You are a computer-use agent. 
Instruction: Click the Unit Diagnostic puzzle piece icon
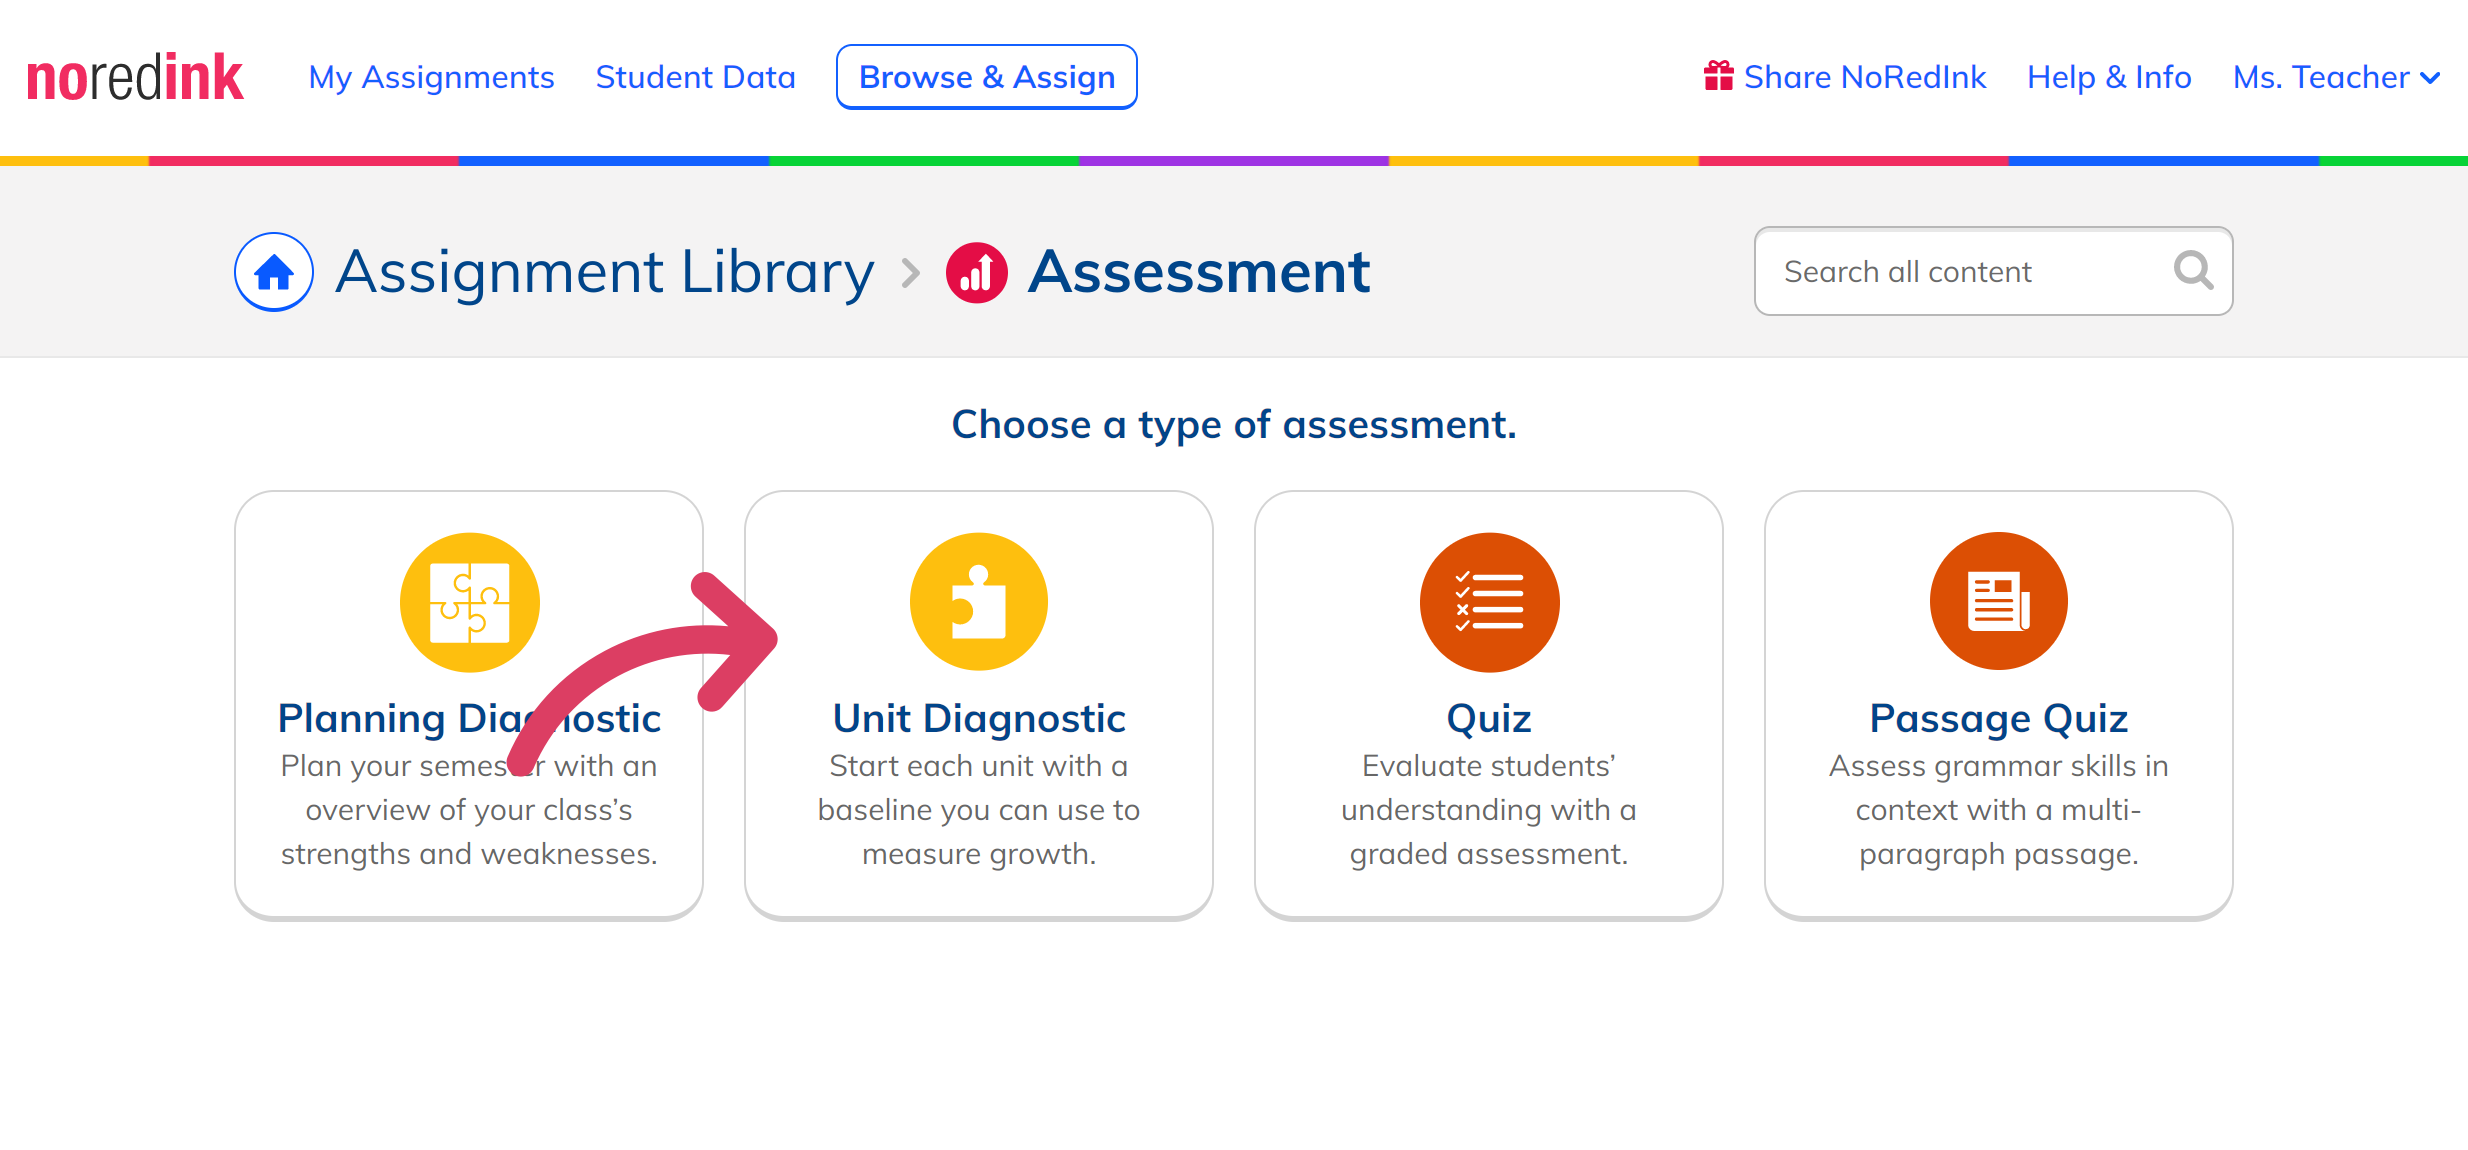point(979,602)
